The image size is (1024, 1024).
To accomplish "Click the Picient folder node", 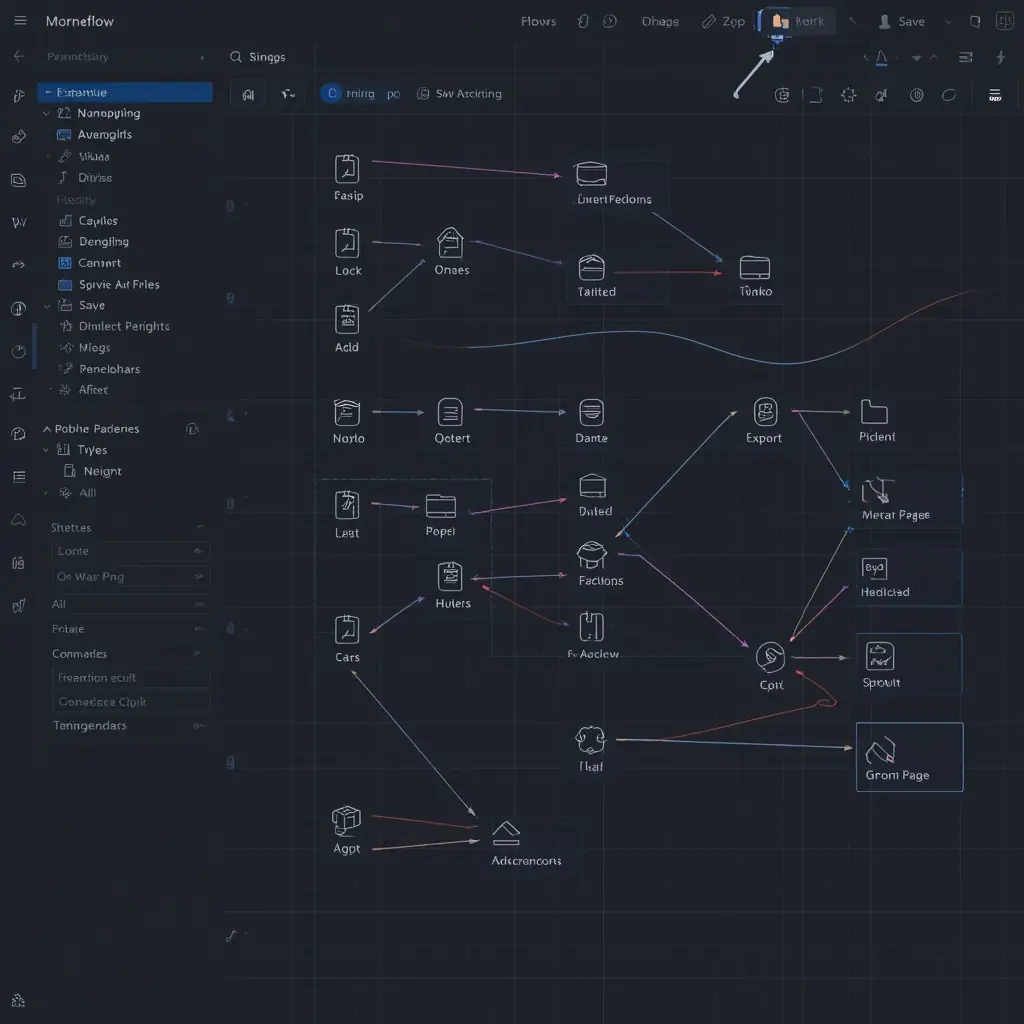I will (x=874, y=411).
